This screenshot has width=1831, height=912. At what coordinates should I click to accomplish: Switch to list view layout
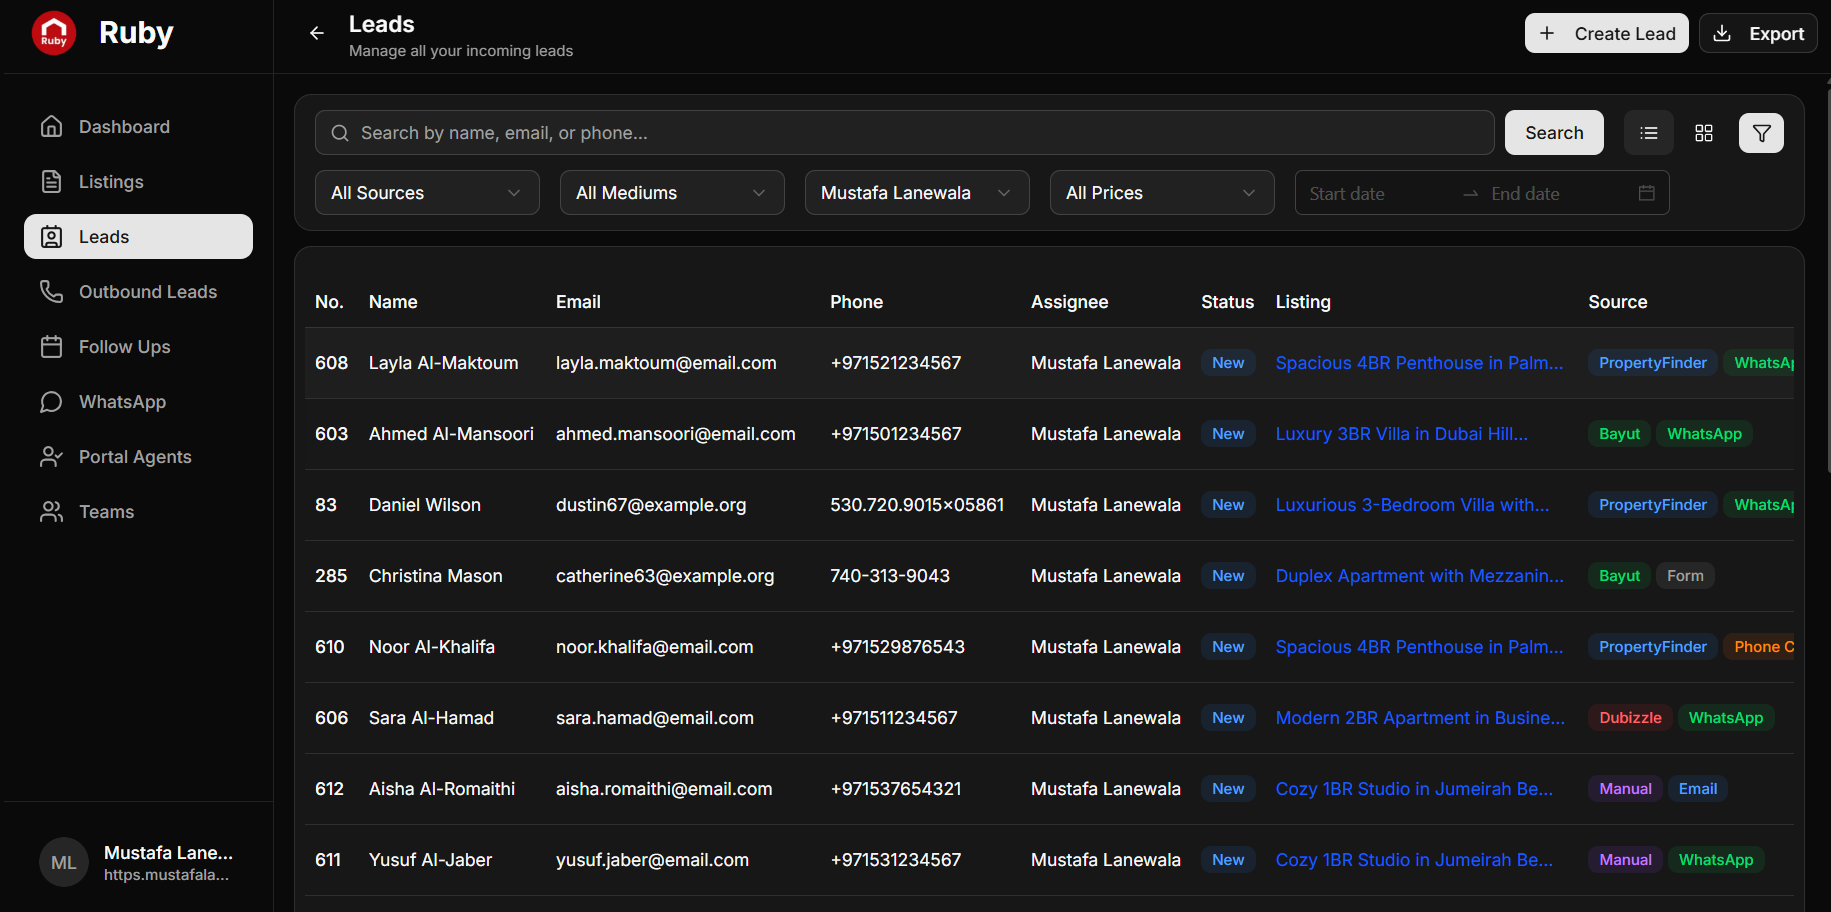[1649, 133]
